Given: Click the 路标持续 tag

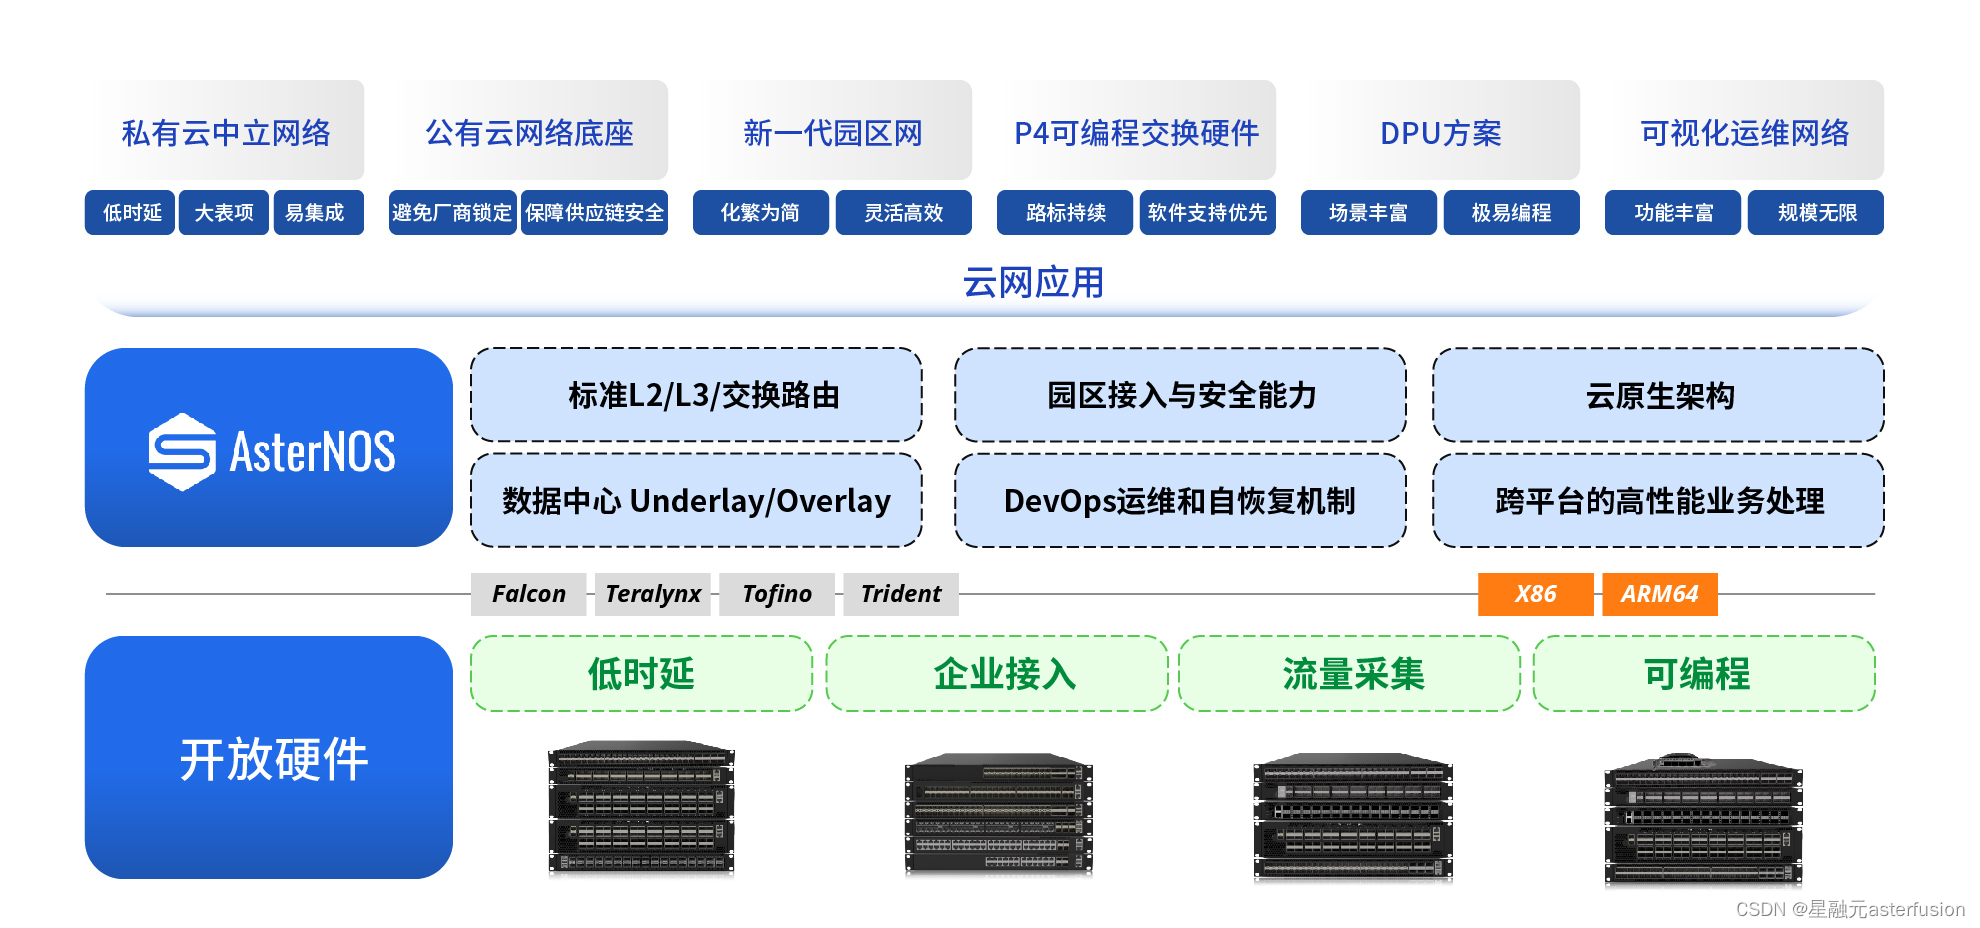Looking at the screenshot, I should coord(1065,213).
